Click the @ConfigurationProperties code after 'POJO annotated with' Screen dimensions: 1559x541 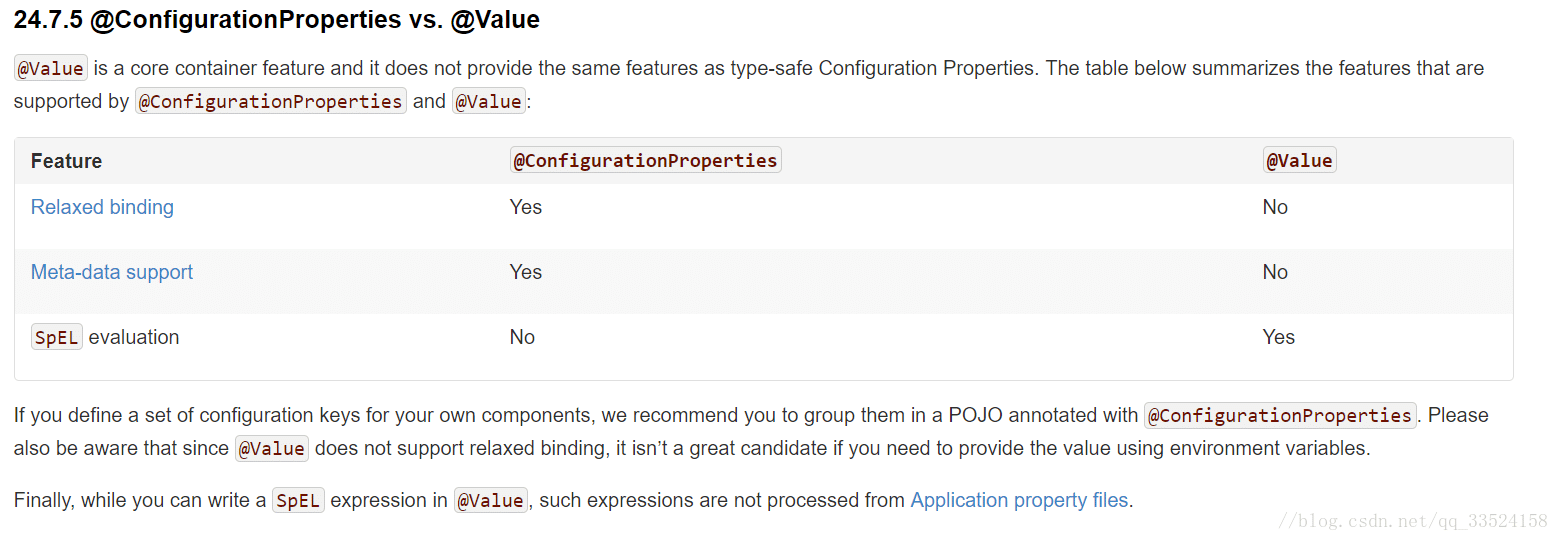point(1280,415)
